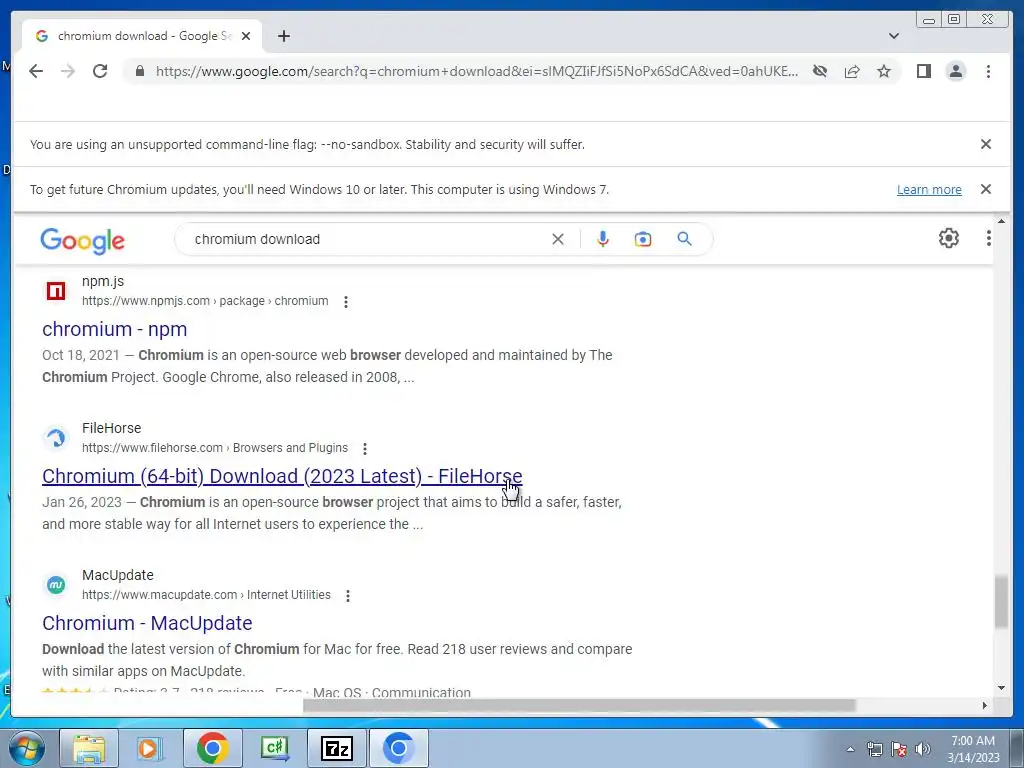
Task: Open the Chromium - MacUpdate result
Action: 147,623
